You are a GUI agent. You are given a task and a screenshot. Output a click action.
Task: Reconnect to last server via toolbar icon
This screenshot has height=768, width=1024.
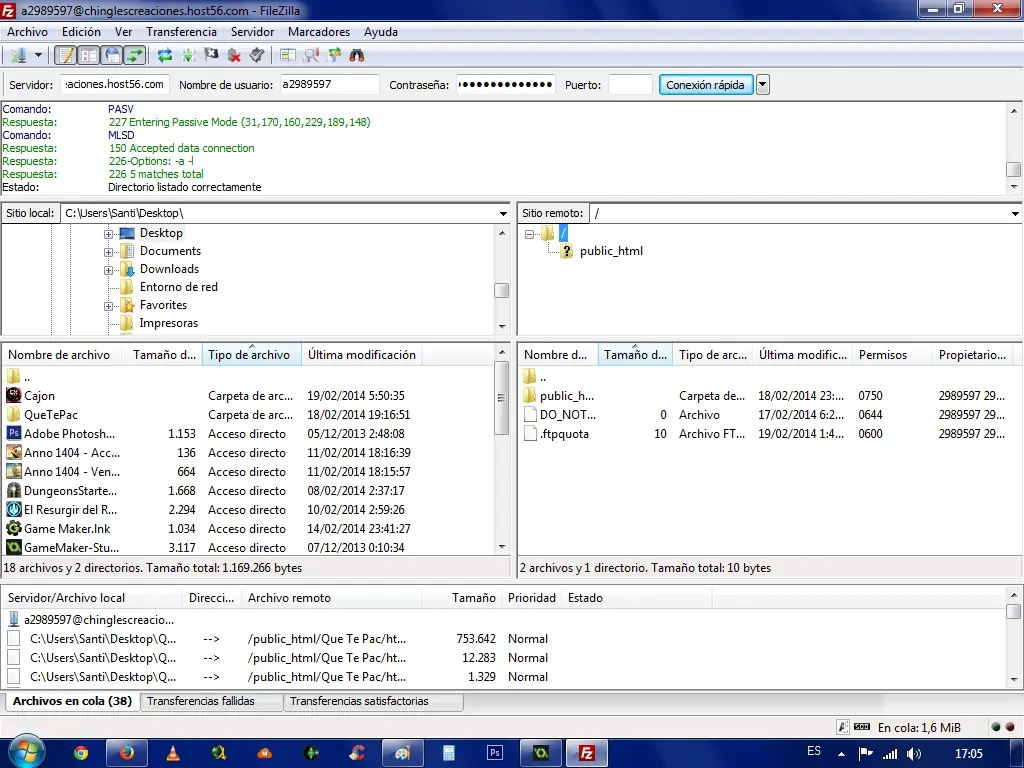tap(257, 56)
